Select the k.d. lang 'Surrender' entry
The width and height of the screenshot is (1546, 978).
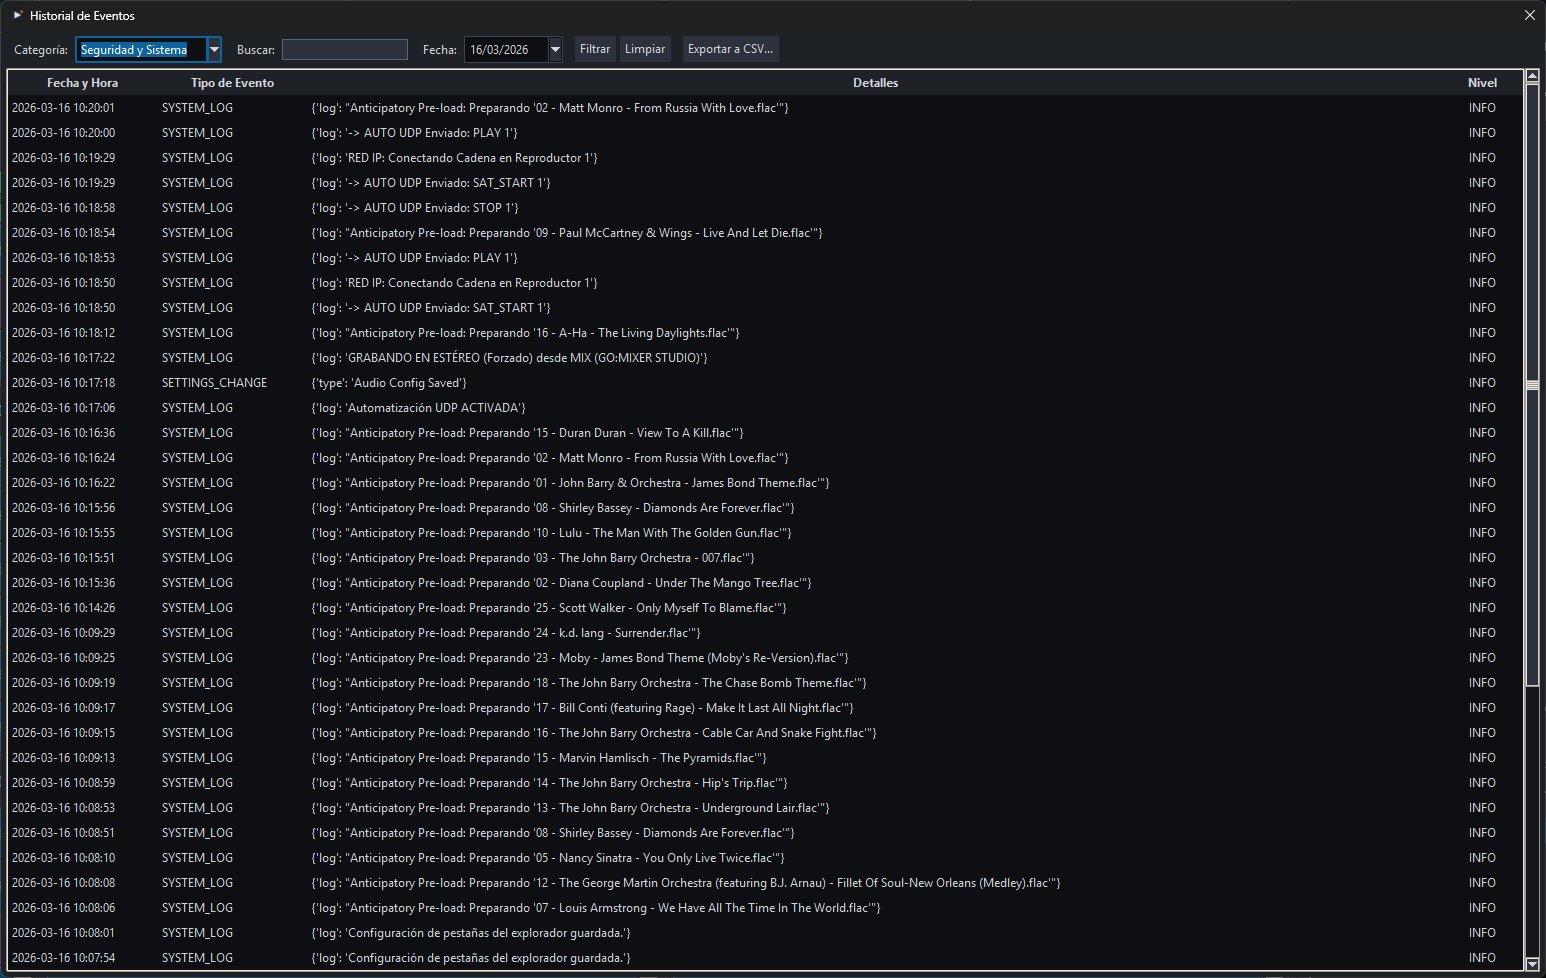point(765,633)
